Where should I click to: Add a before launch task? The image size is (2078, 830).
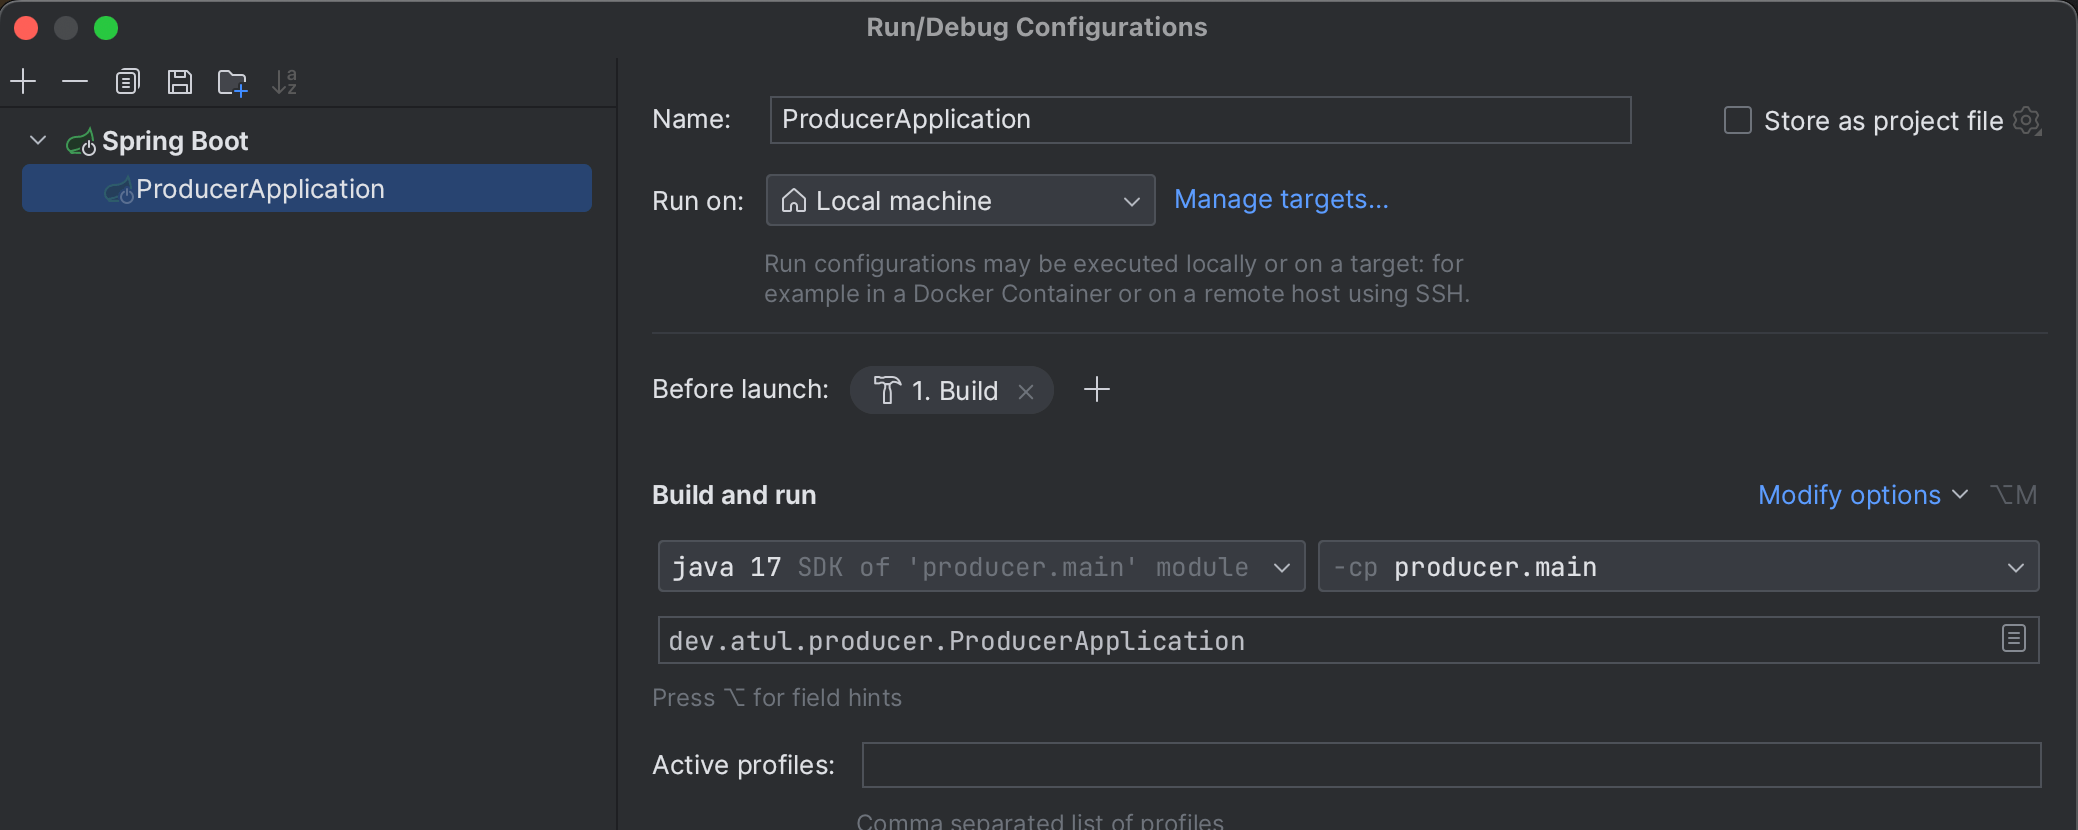pyautogui.click(x=1097, y=389)
